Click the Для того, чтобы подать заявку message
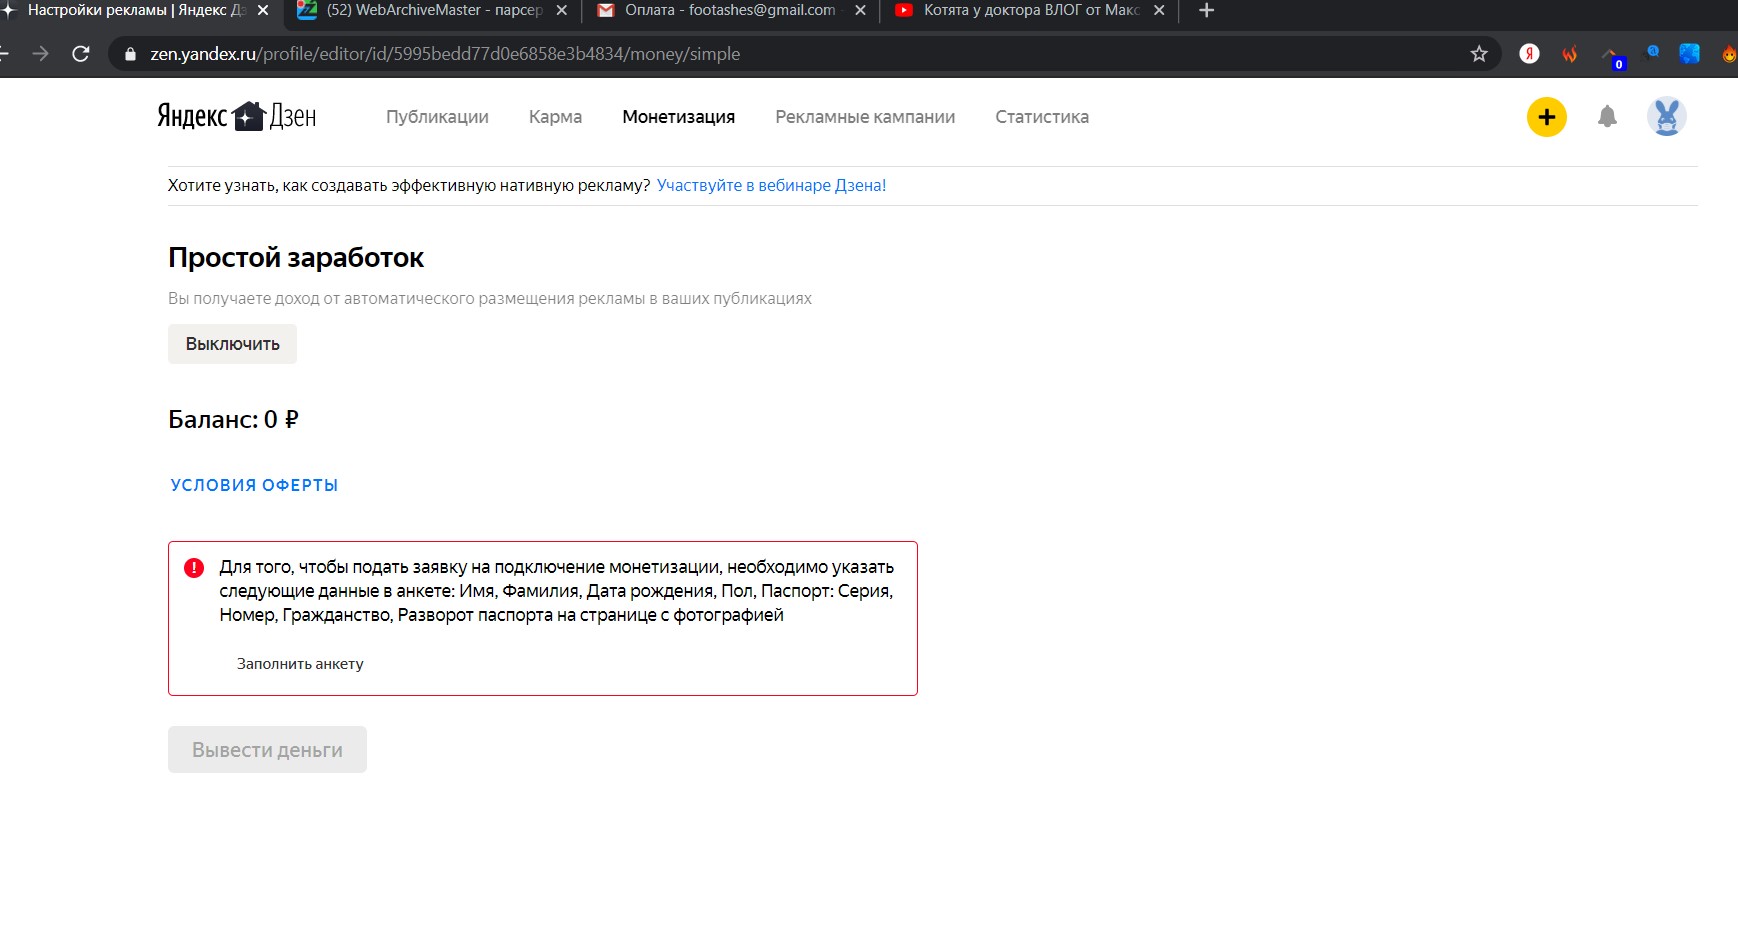This screenshot has height=939, width=1738. tap(557, 591)
